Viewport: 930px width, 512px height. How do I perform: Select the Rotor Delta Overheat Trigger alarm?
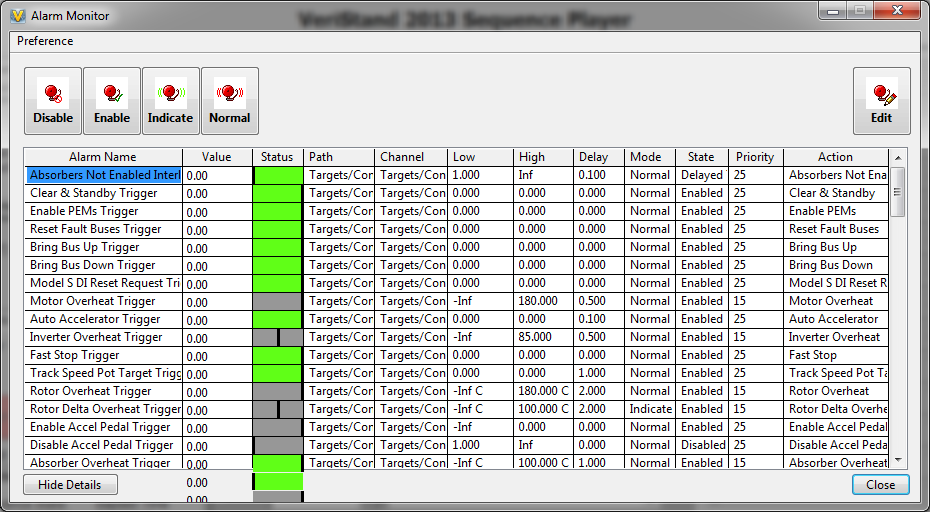click(104, 409)
